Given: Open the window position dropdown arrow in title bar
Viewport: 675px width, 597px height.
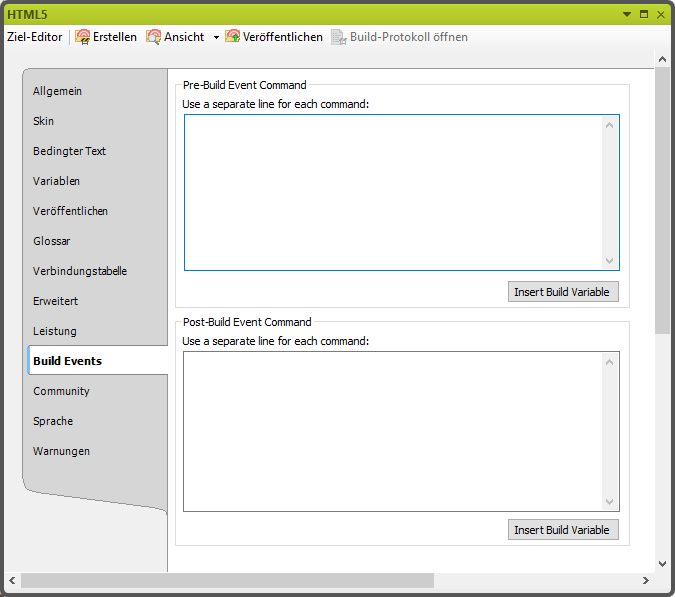Looking at the screenshot, I should point(627,15).
